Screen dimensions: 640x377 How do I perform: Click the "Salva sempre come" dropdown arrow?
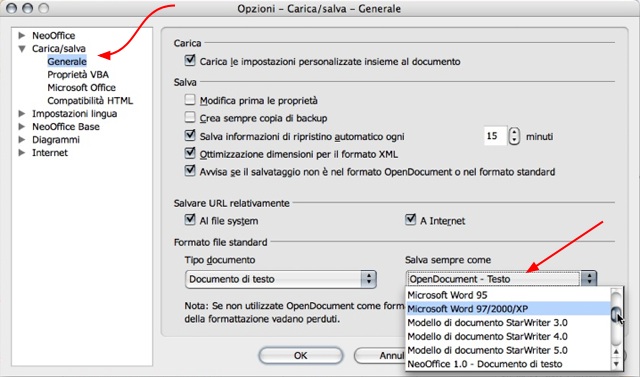click(589, 279)
